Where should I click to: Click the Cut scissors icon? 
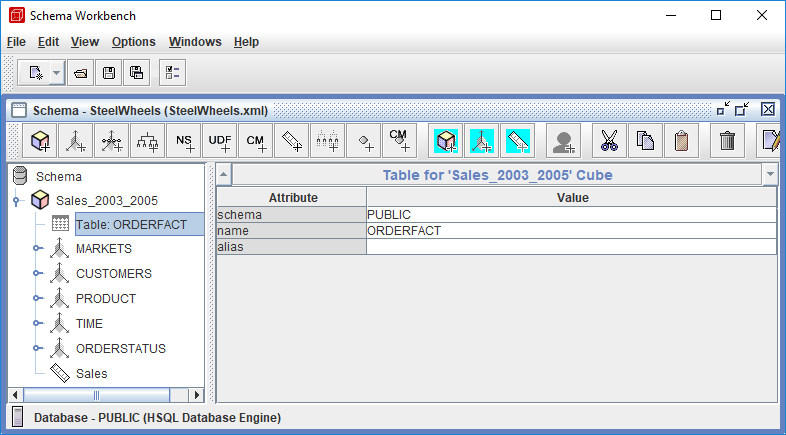609,141
